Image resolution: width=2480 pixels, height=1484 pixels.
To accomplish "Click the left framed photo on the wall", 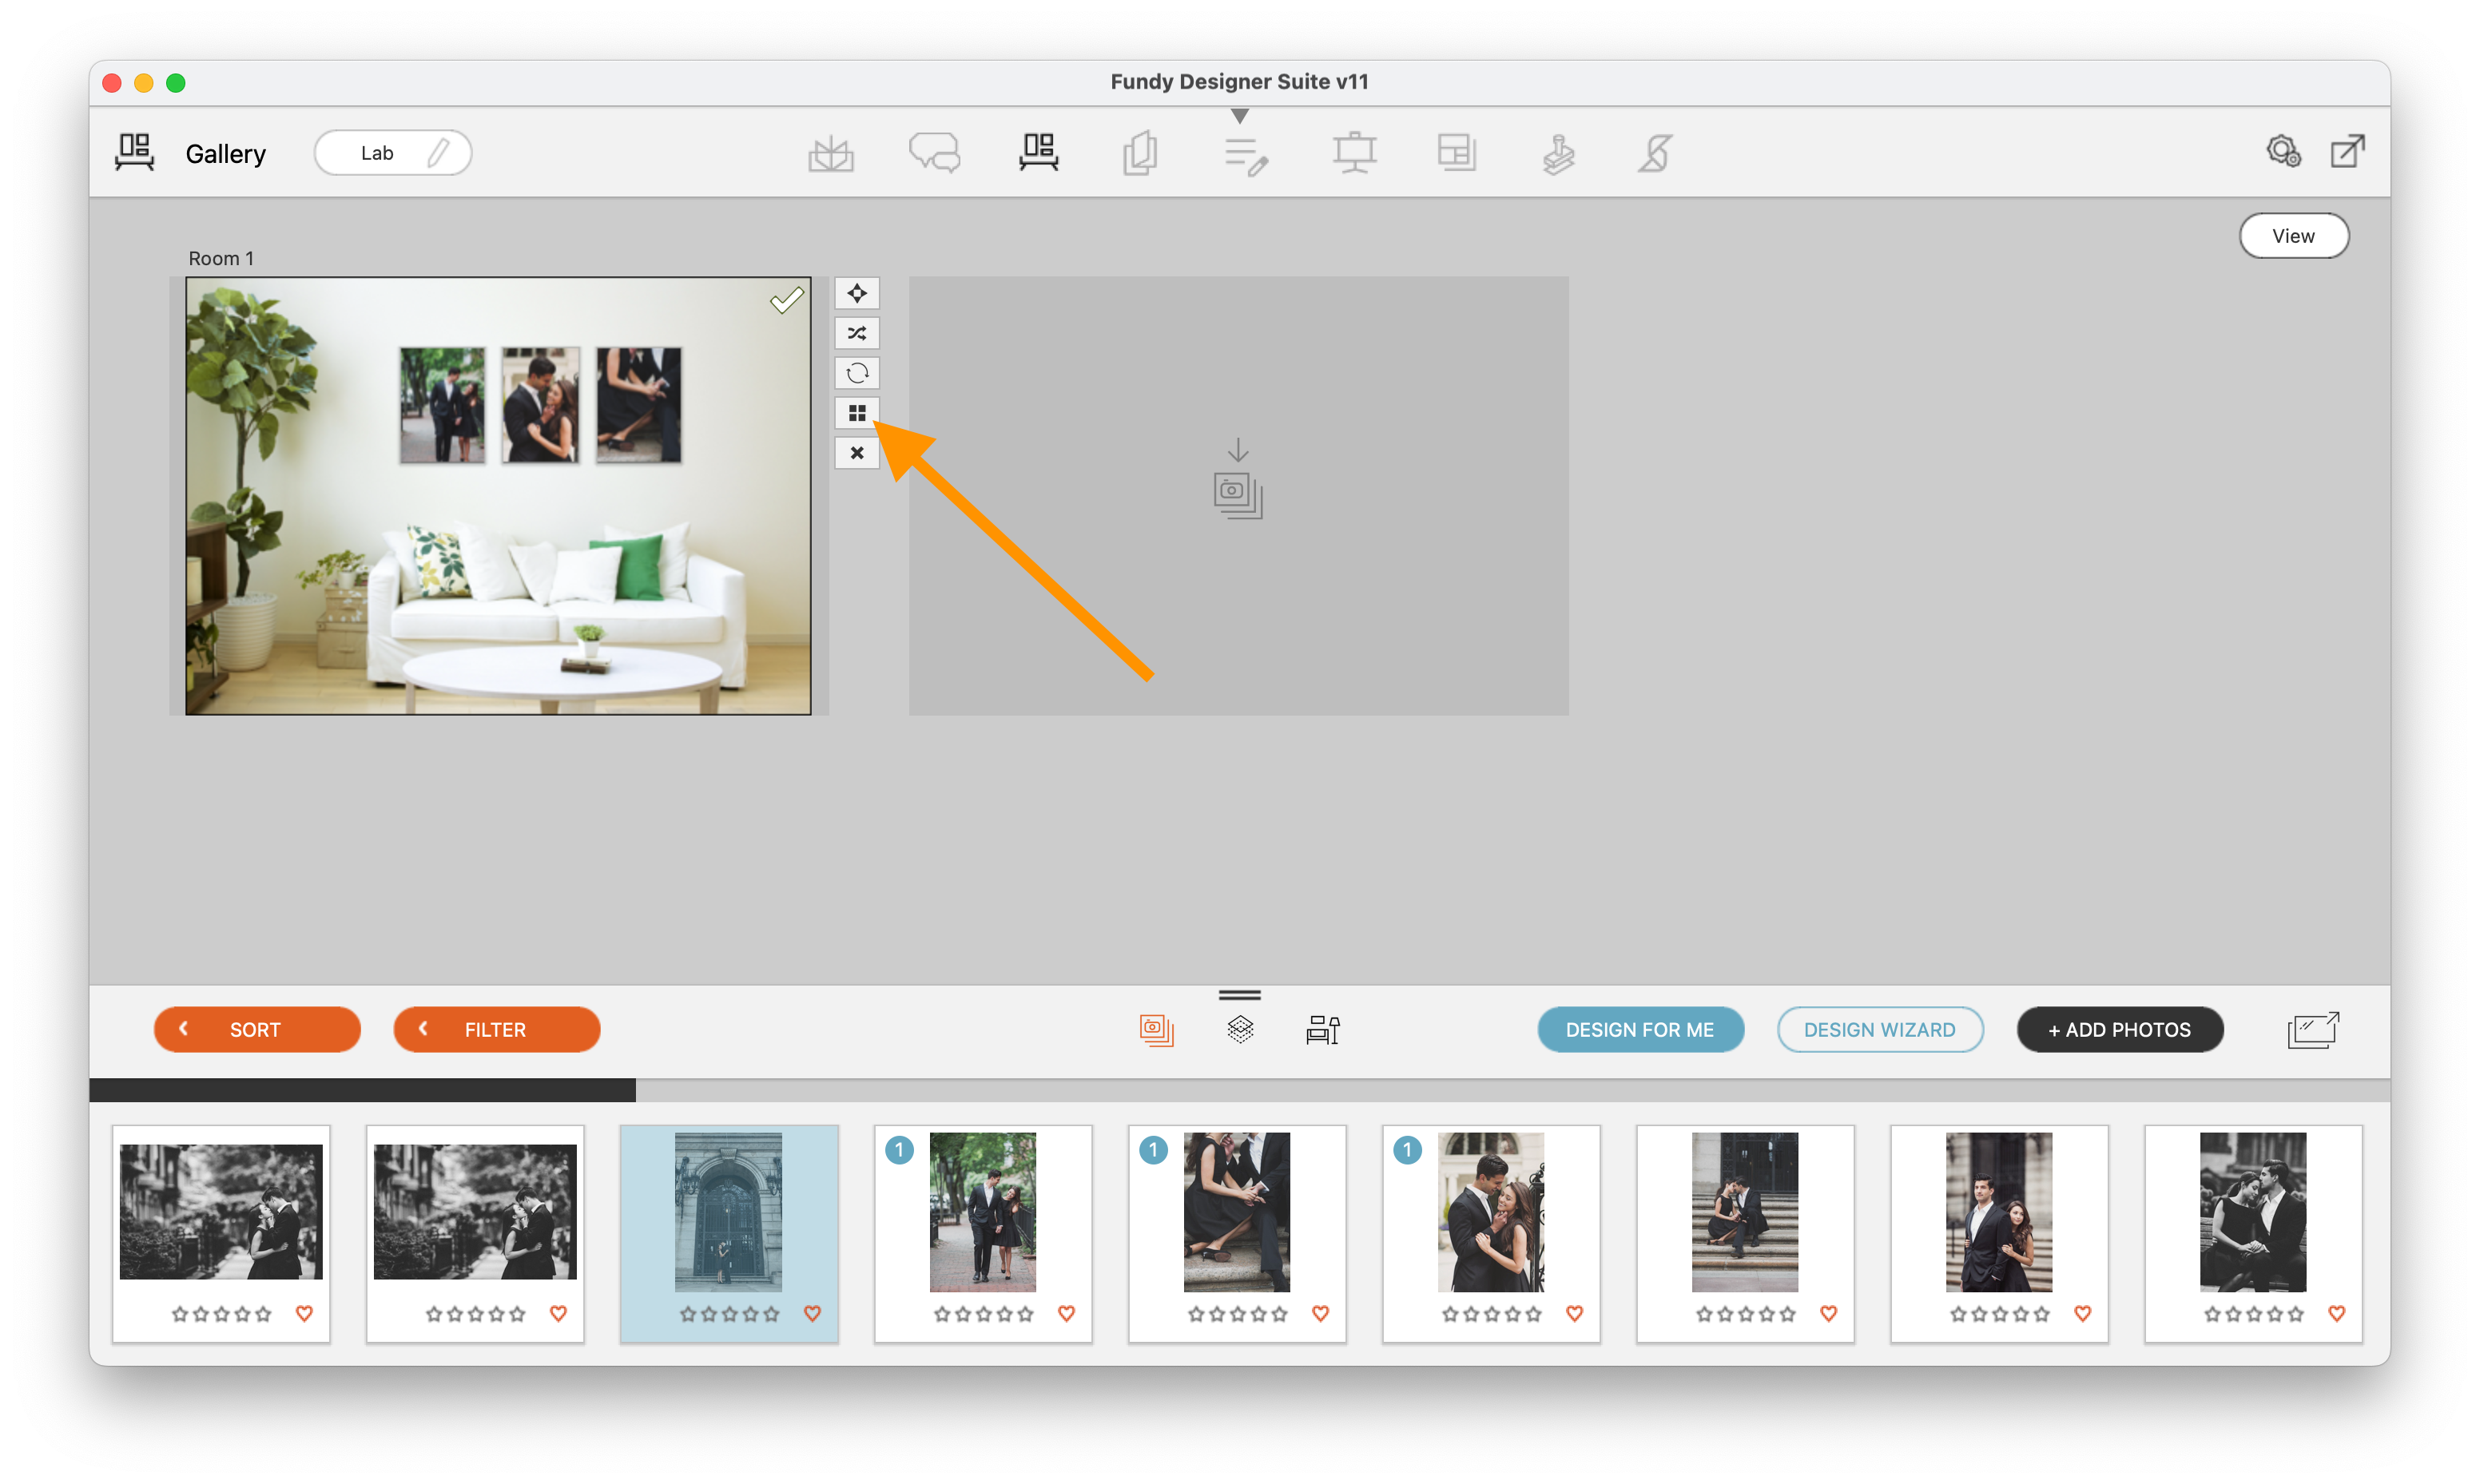I will (x=442, y=405).
